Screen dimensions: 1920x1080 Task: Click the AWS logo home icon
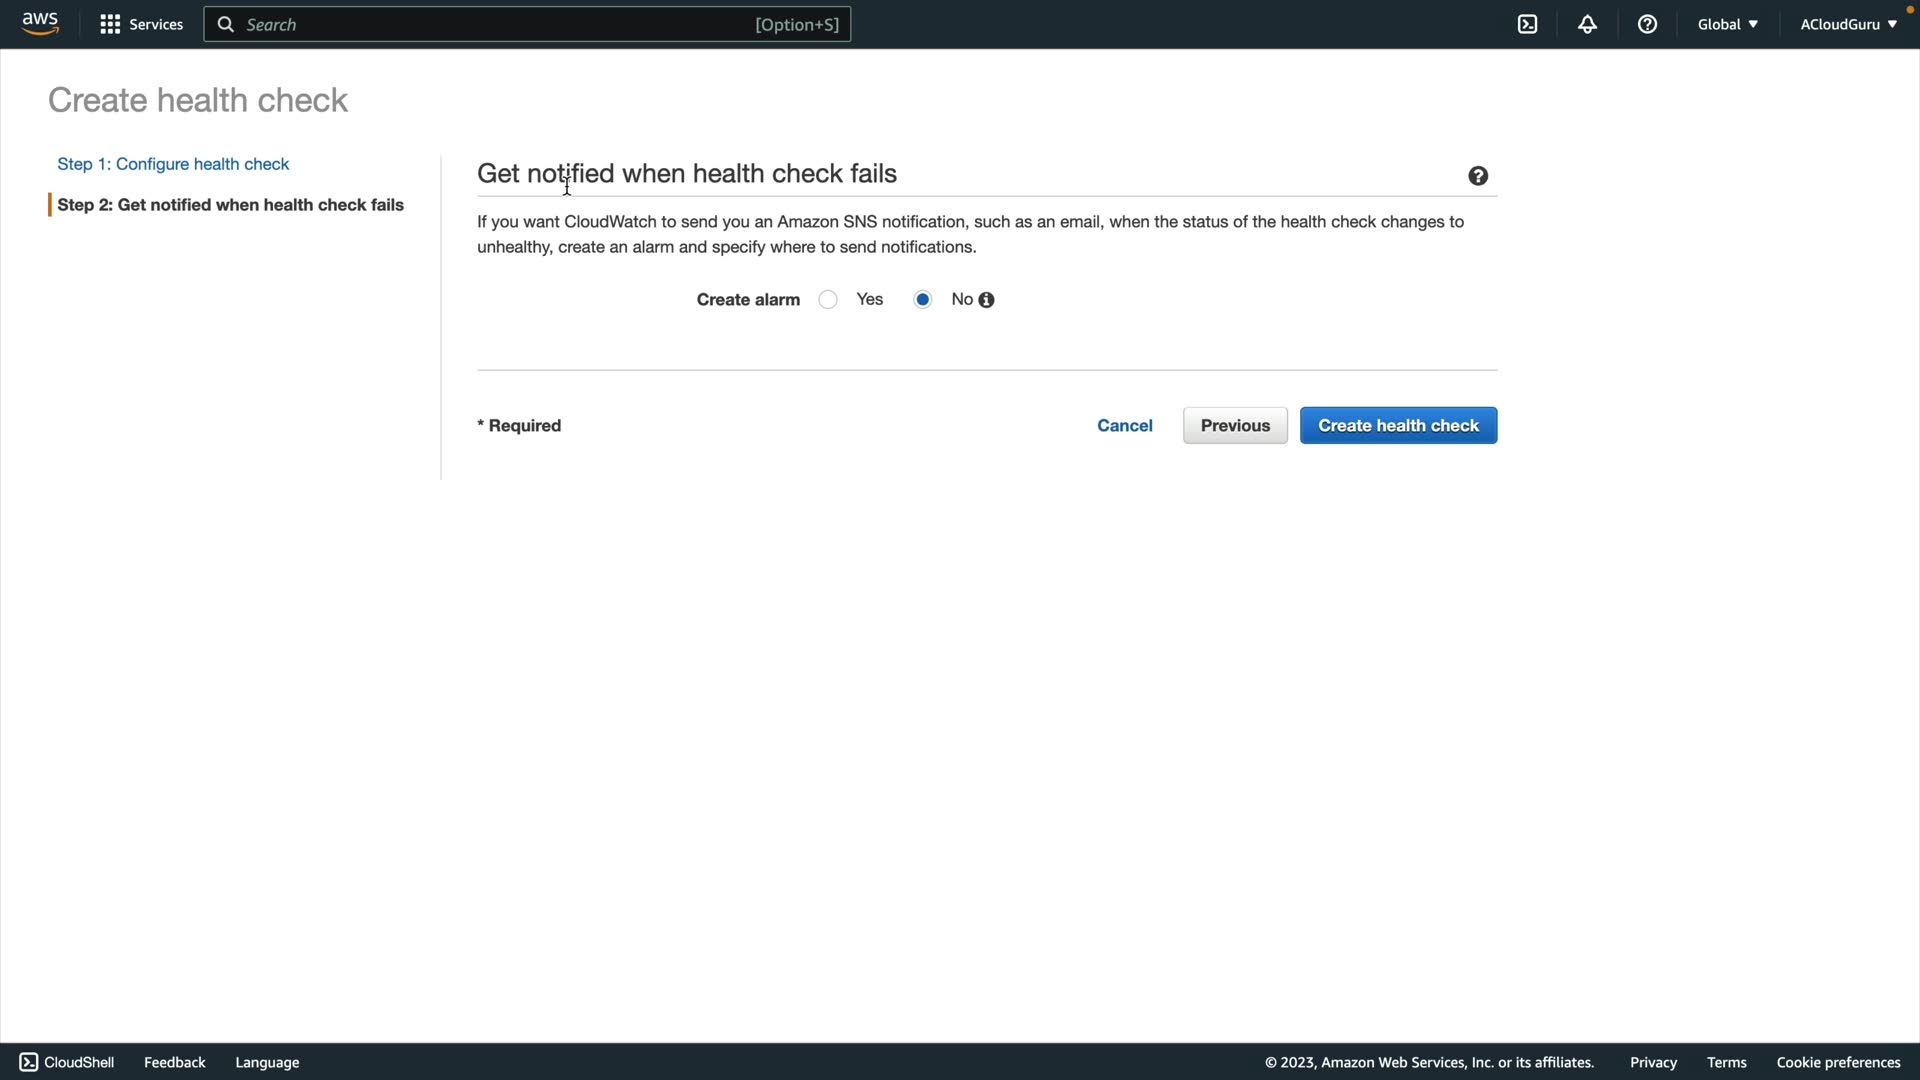pyautogui.click(x=40, y=24)
